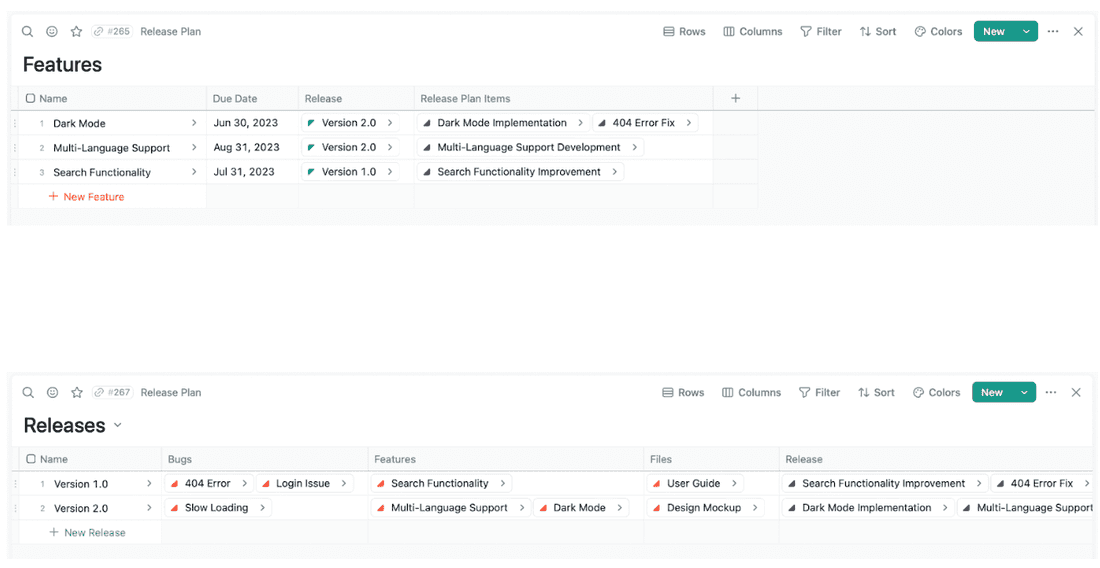Viewport: 1100px width, 568px height.
Task: Click the #265 link ID badge
Action: [112, 32]
